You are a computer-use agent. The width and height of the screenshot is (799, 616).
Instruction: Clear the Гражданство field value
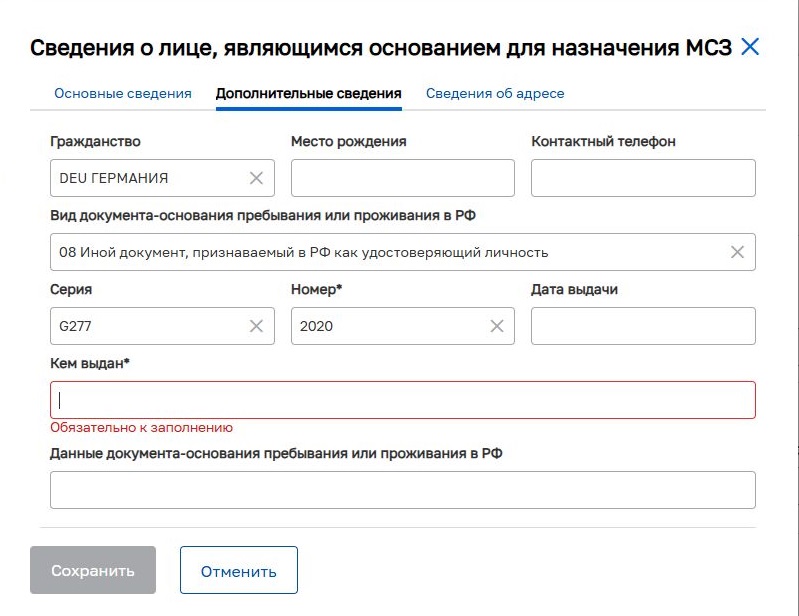tap(256, 178)
